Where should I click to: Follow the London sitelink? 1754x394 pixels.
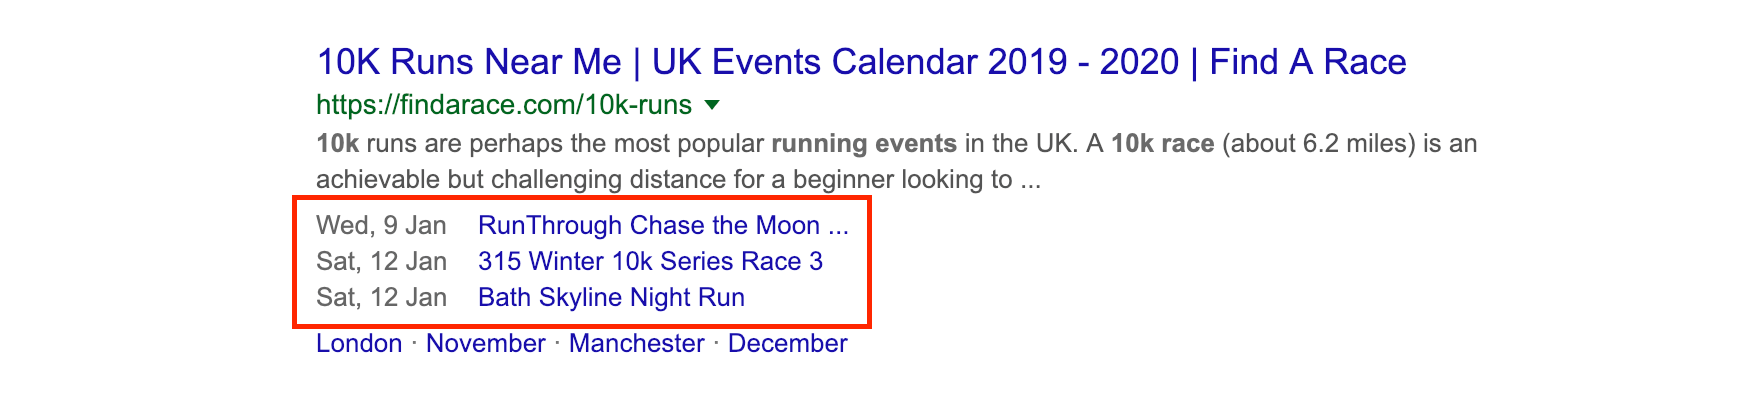(x=359, y=343)
